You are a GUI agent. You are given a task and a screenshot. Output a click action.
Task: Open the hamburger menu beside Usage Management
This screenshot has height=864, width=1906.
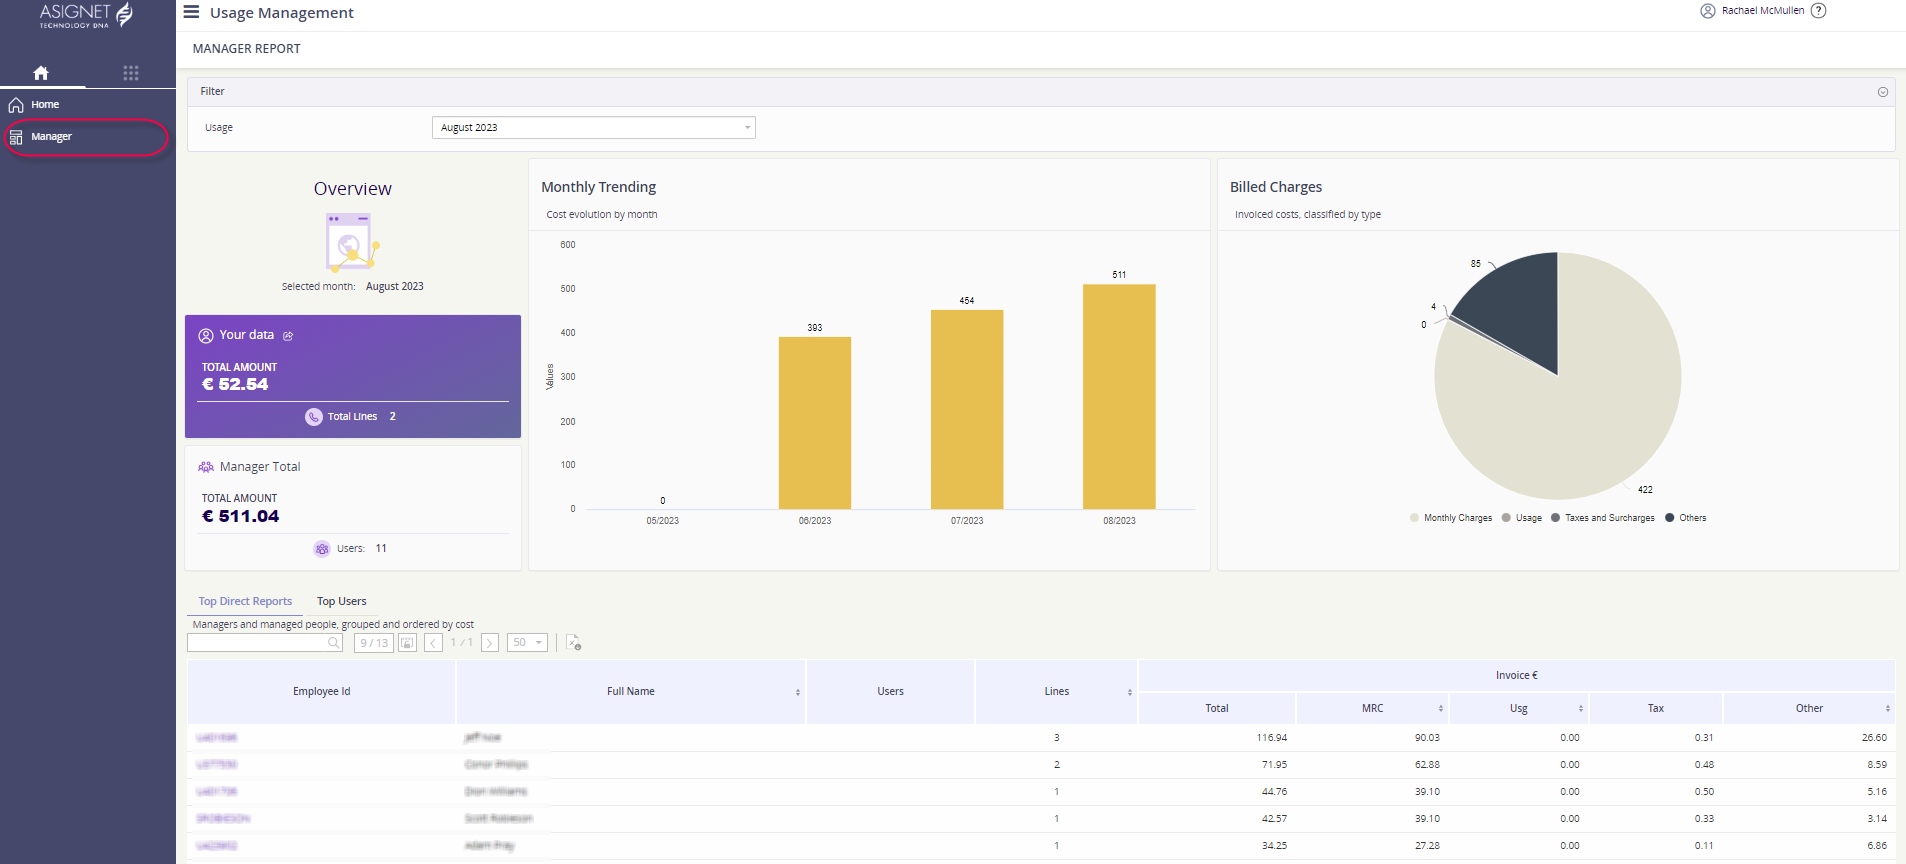pos(191,12)
